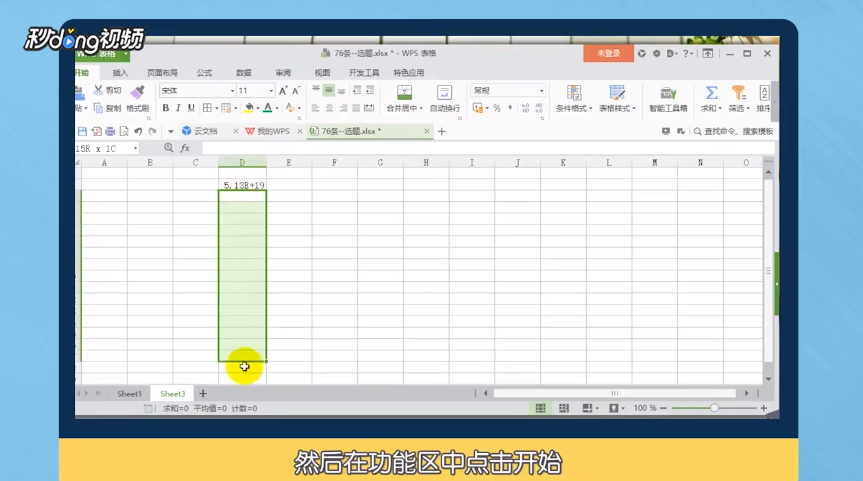Open the Page Layout (页面布局) tab
The height and width of the screenshot is (481, 863).
(162, 73)
